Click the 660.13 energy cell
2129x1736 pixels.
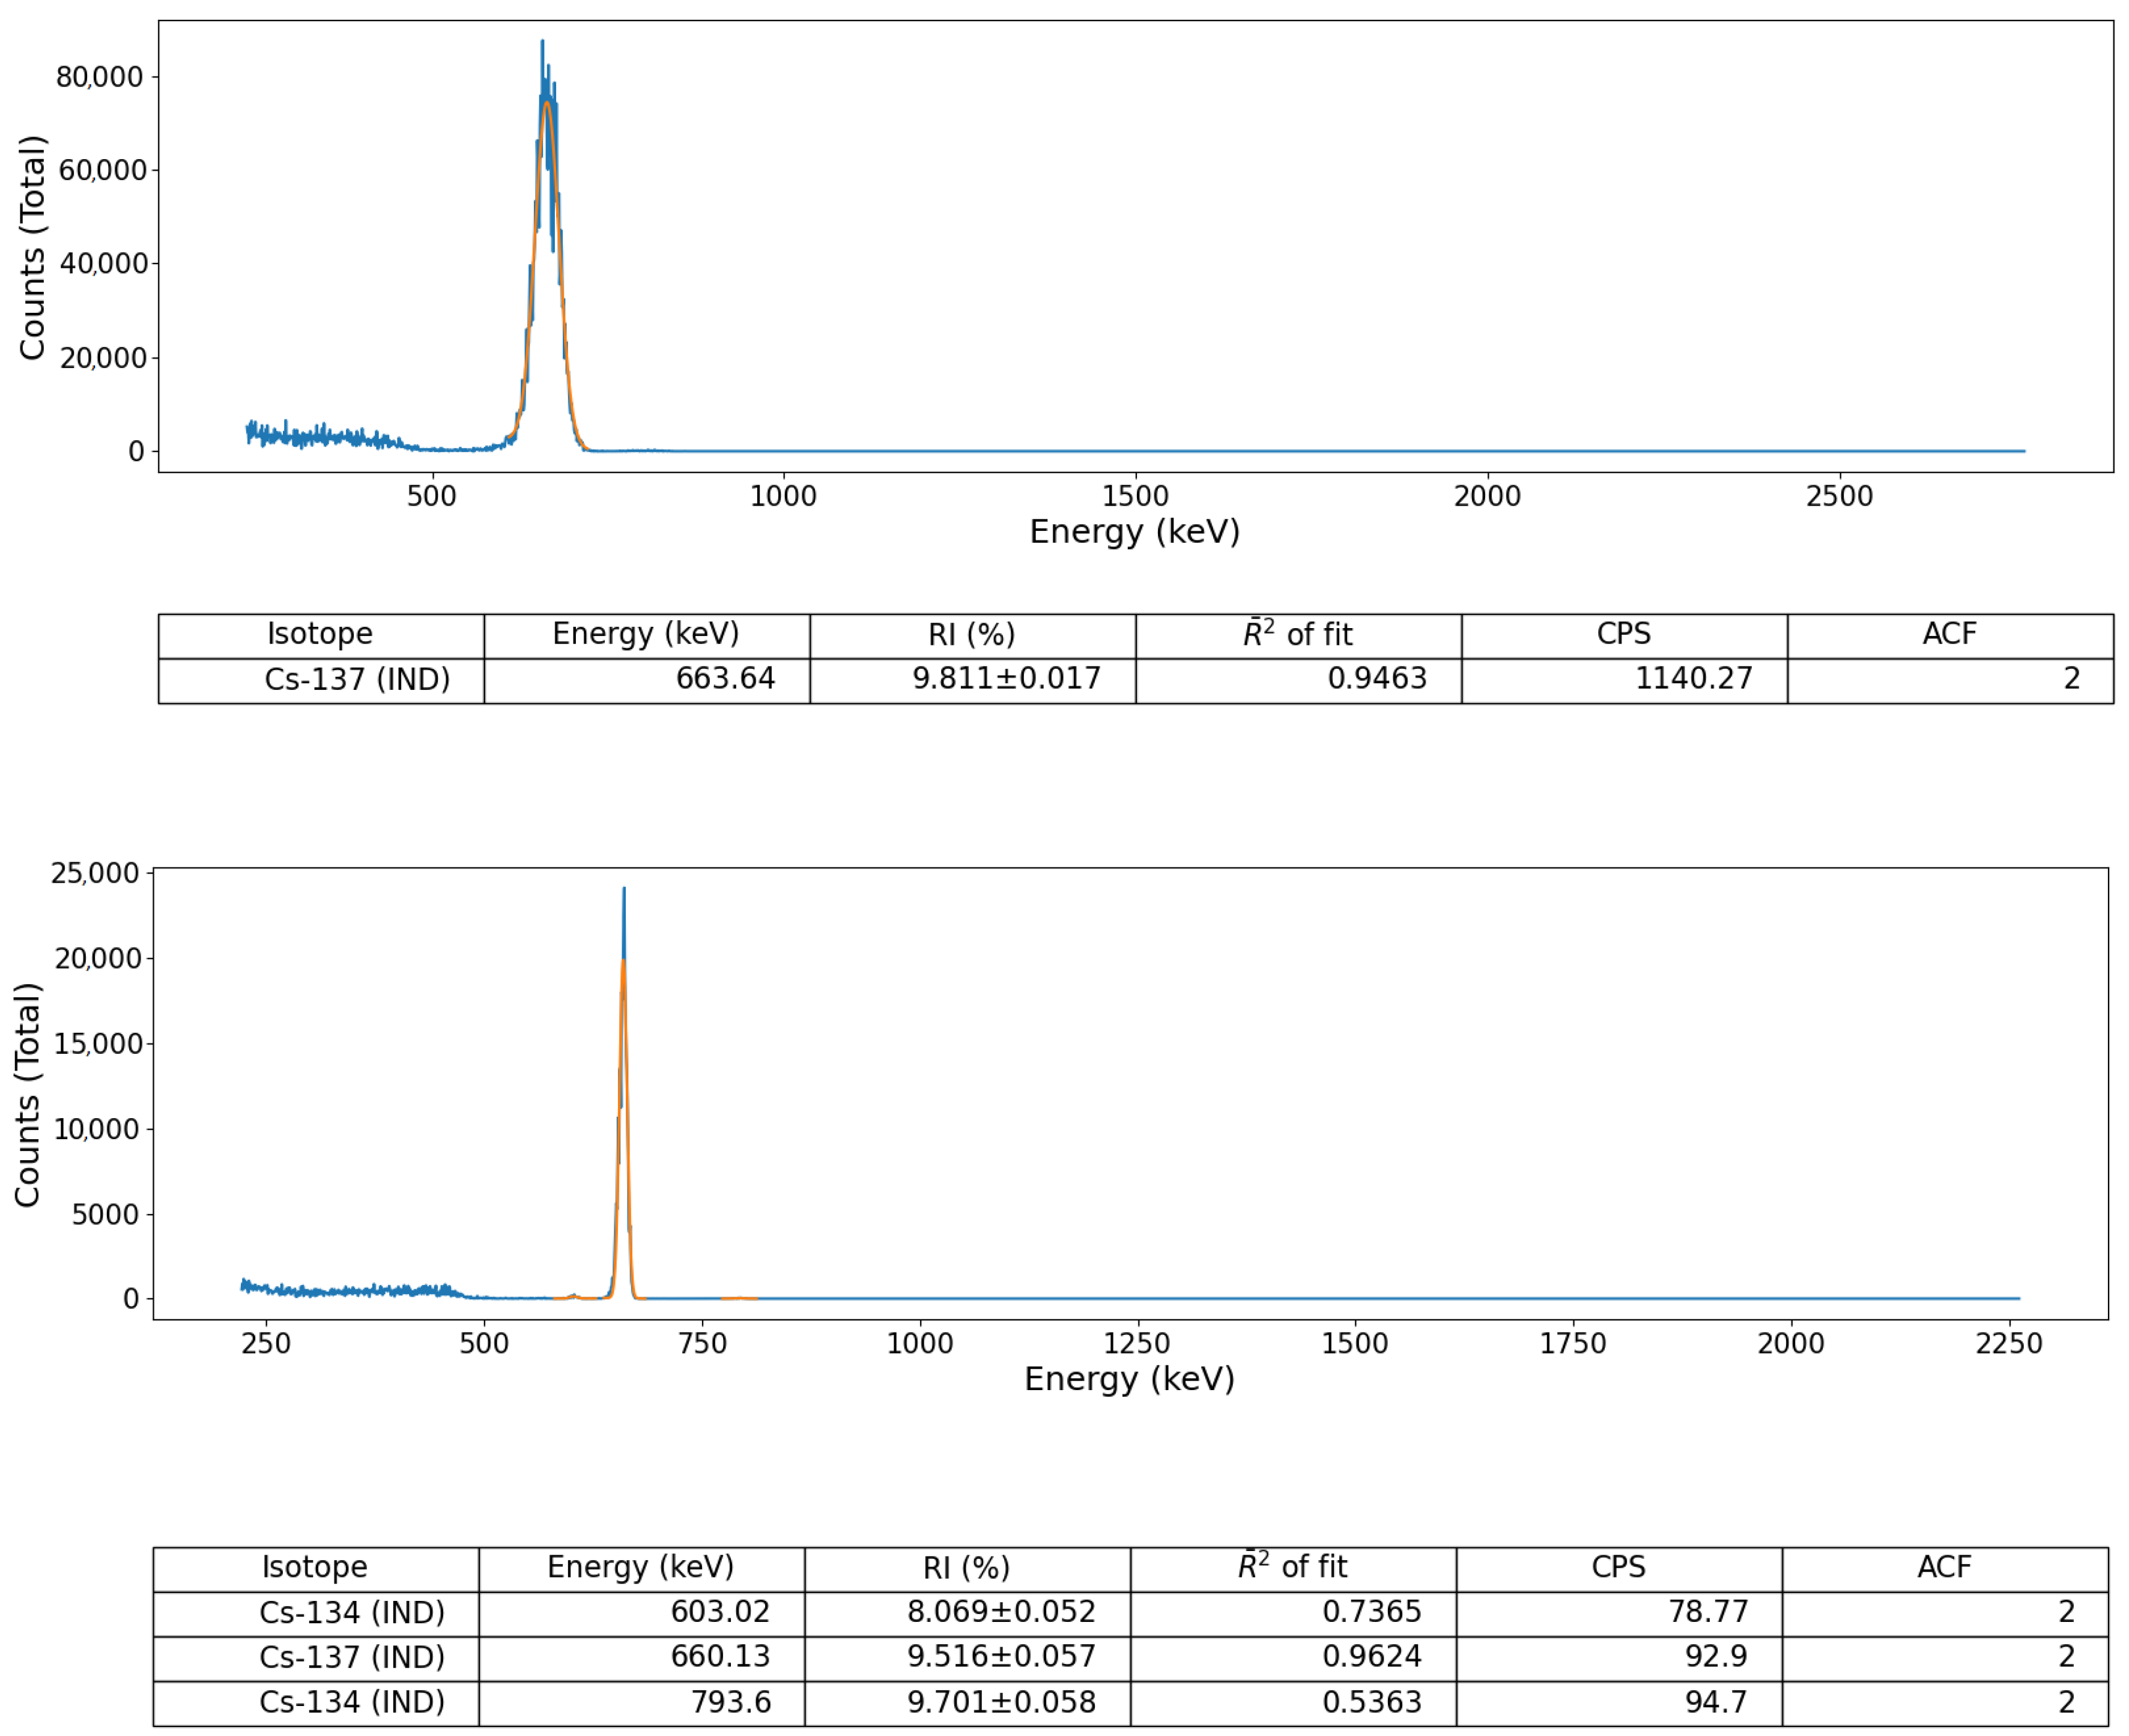[720, 1657]
